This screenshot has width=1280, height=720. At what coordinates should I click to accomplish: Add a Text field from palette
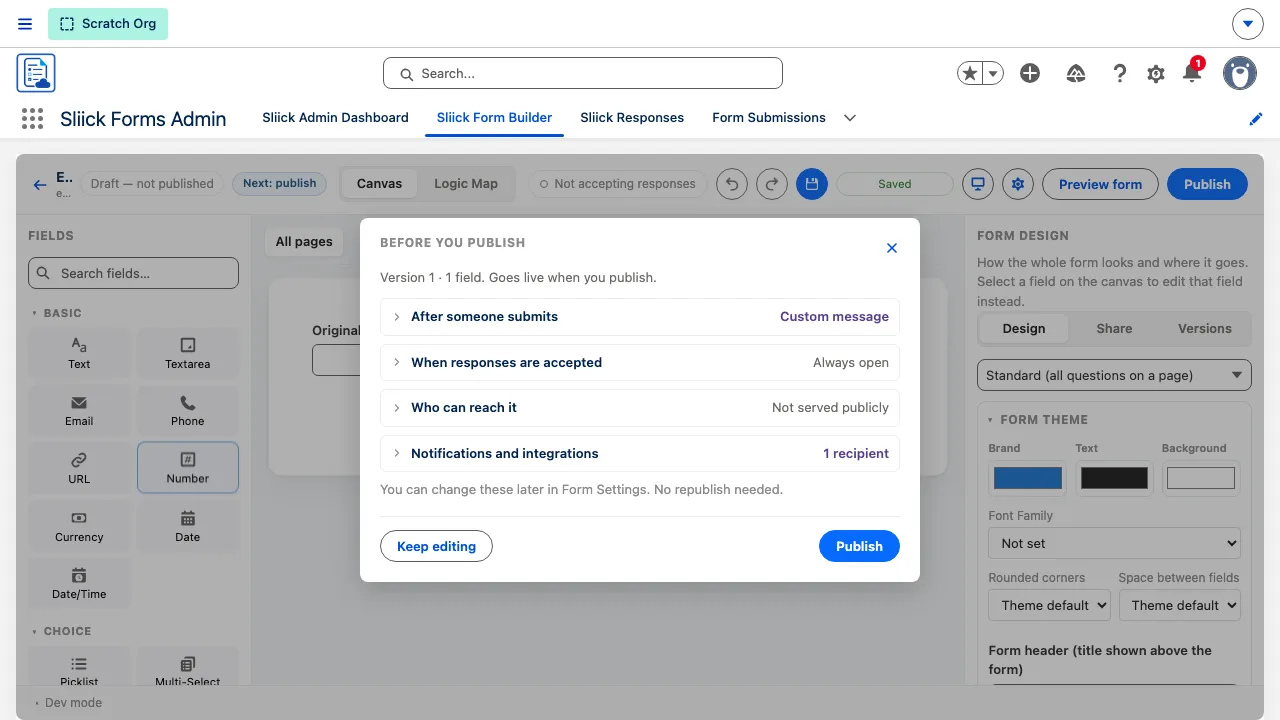(x=79, y=352)
